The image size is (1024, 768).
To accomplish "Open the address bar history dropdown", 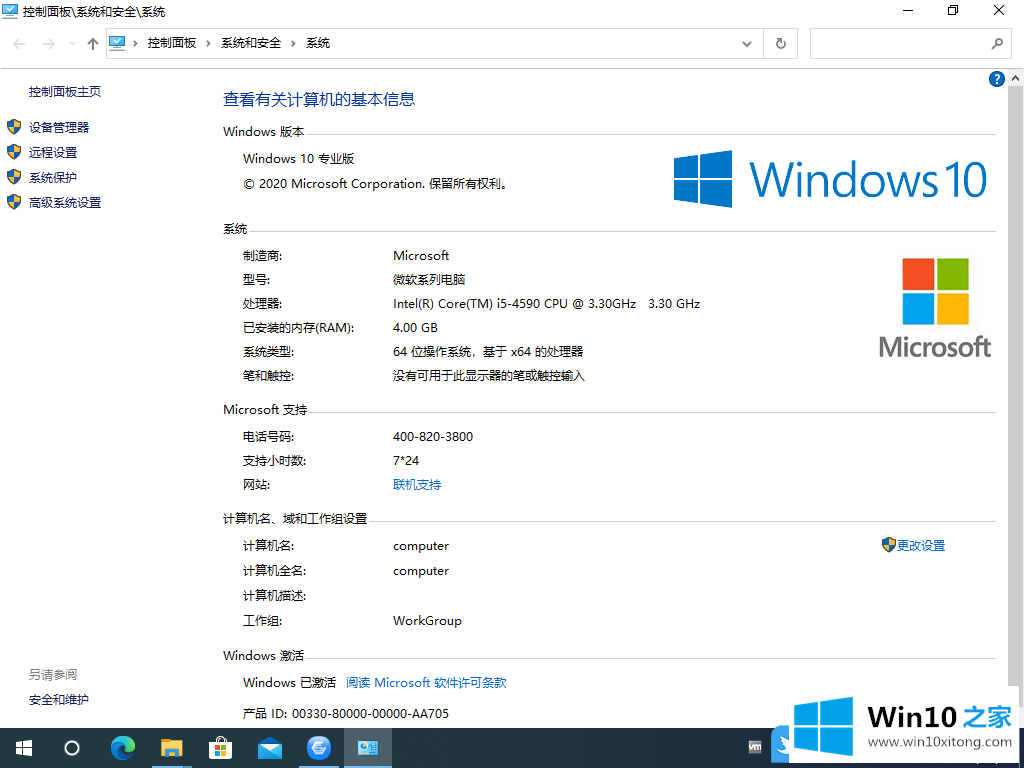I will (x=747, y=44).
